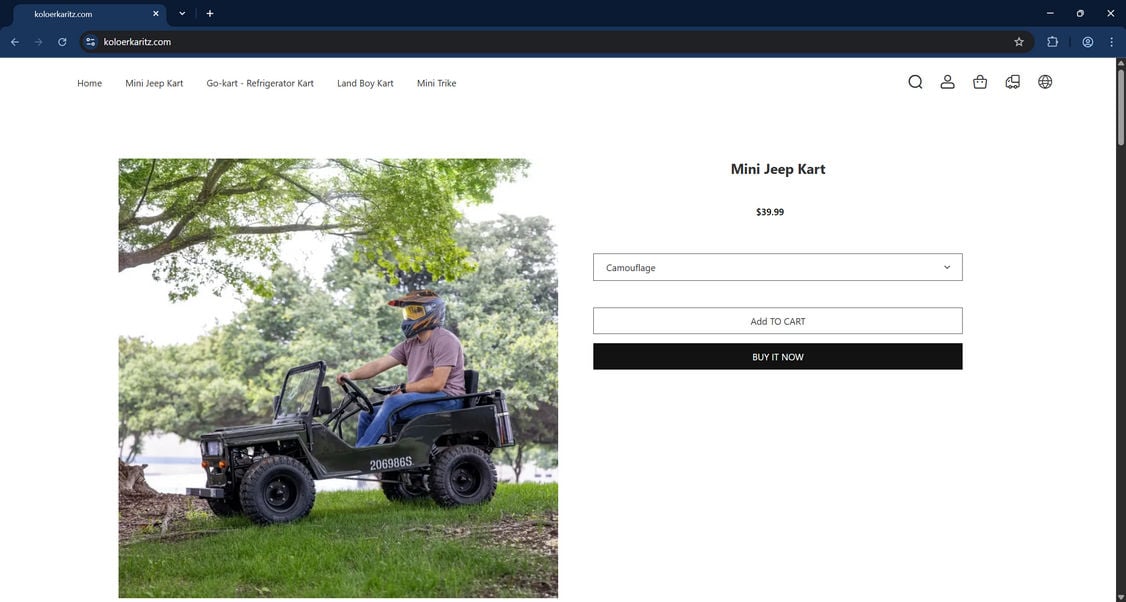The width and height of the screenshot is (1126, 602).
Task: Open Chrome's three-dot menu
Action: (1111, 42)
